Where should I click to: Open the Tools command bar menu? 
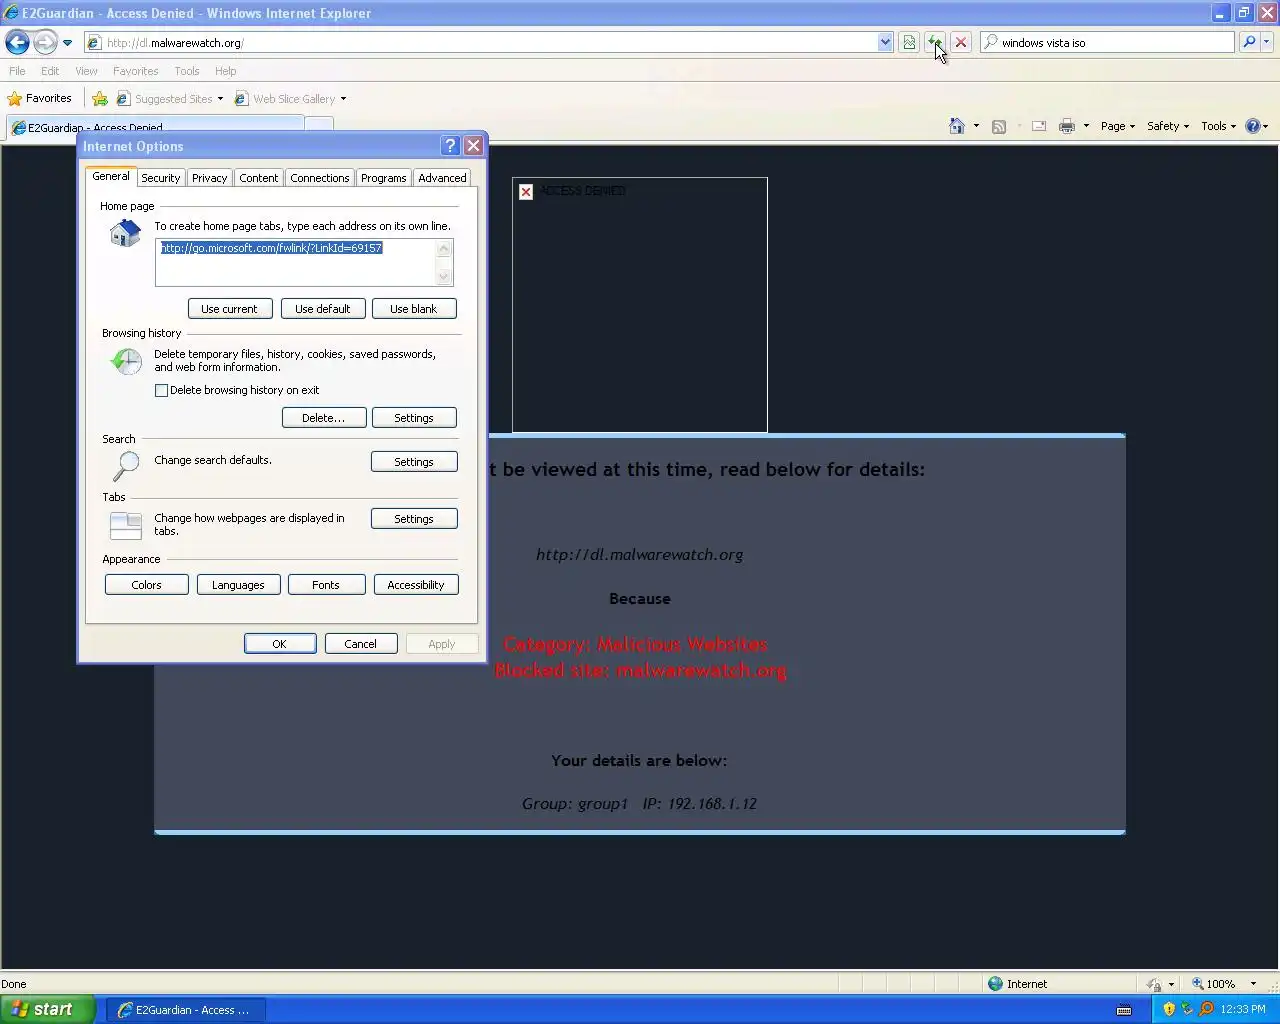pyautogui.click(x=1218, y=126)
